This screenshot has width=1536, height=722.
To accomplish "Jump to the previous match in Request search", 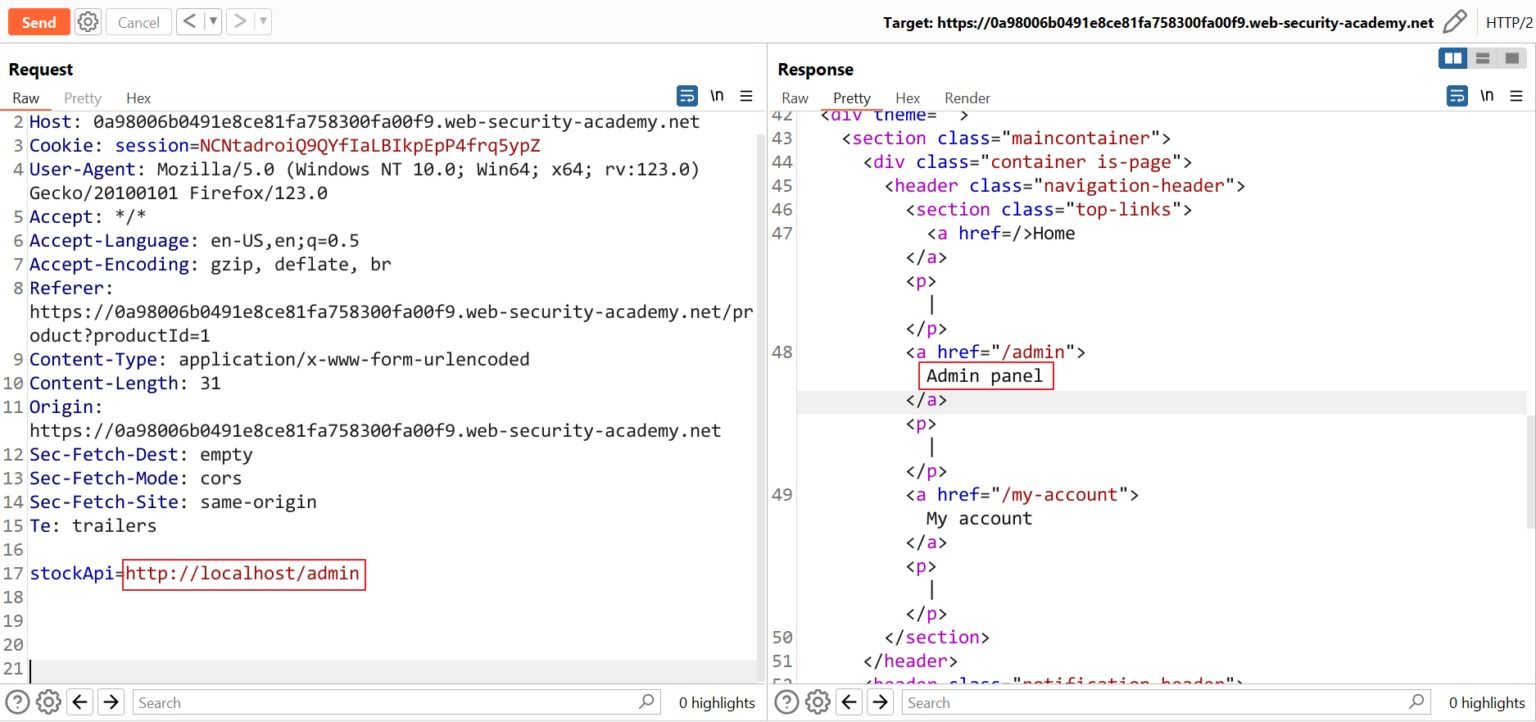I will (x=81, y=702).
